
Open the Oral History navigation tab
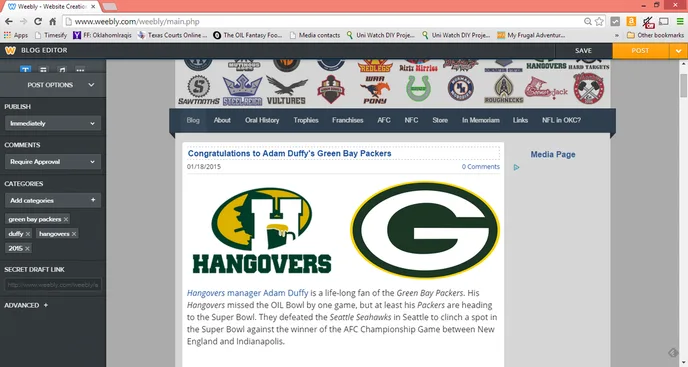262,120
